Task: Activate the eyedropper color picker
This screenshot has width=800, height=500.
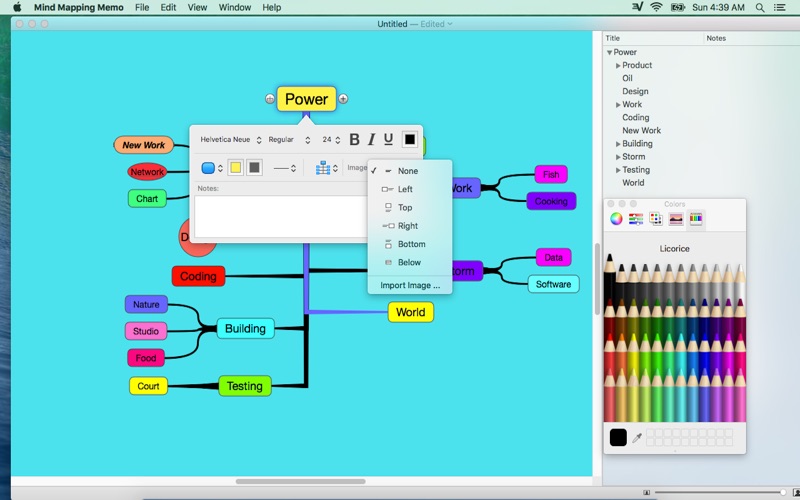Action: click(637, 438)
